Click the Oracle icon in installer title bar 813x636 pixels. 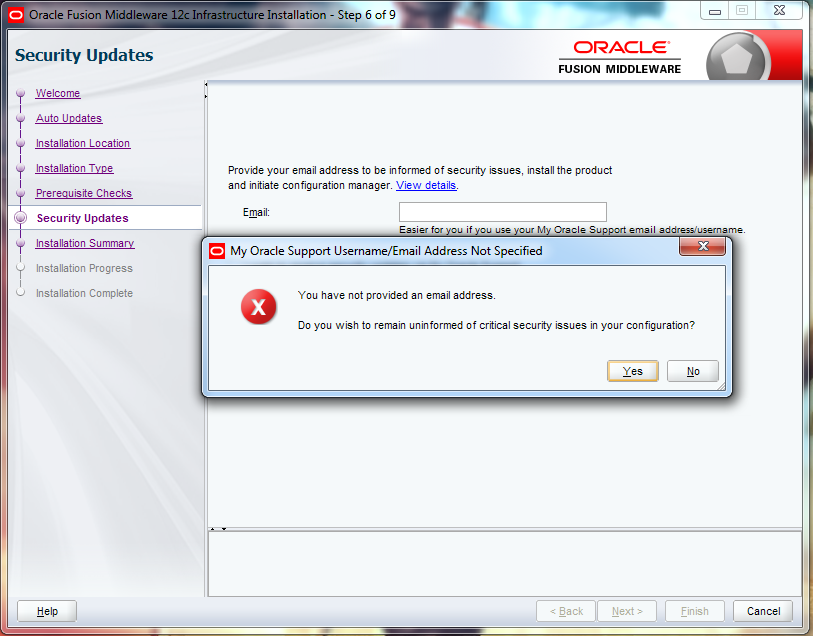click(16, 15)
